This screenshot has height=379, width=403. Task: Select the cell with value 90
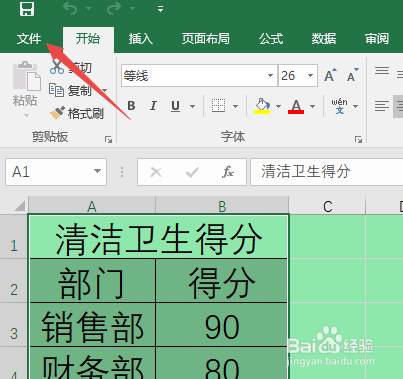[221, 325]
